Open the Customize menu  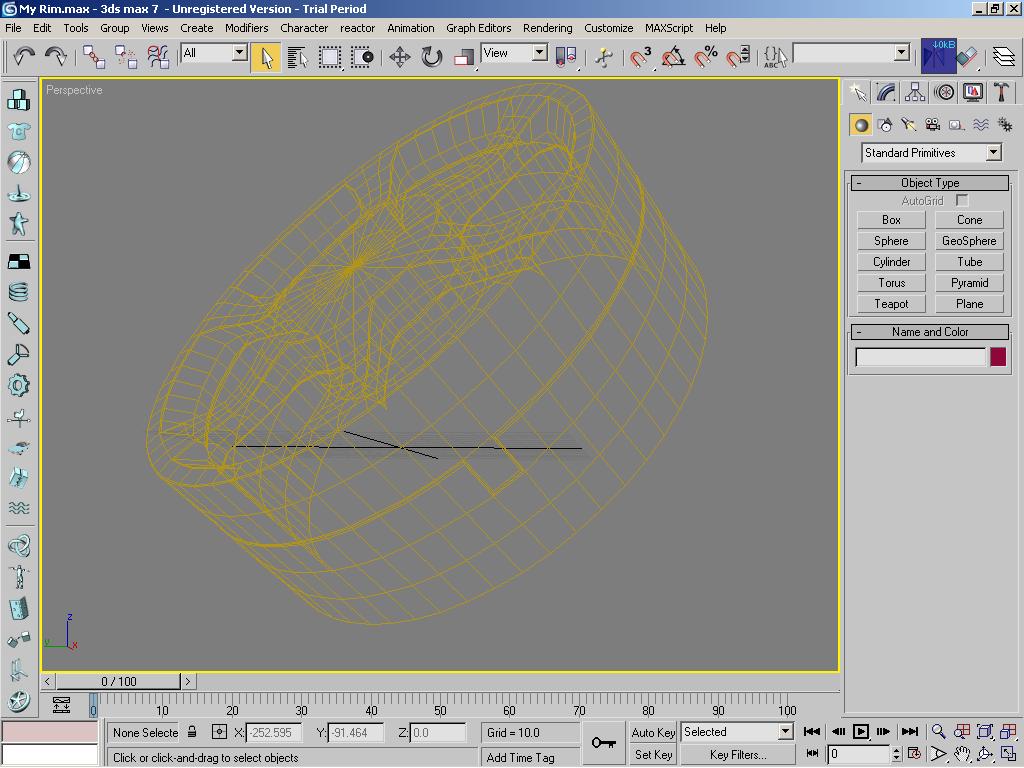pos(609,28)
